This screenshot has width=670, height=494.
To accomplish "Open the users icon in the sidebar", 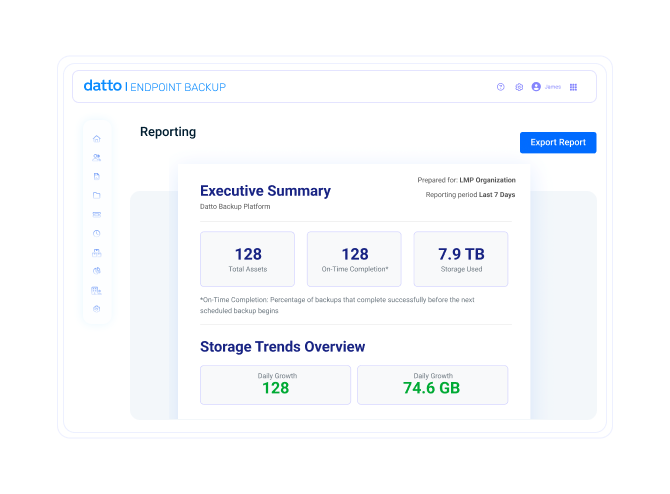I will (97, 157).
